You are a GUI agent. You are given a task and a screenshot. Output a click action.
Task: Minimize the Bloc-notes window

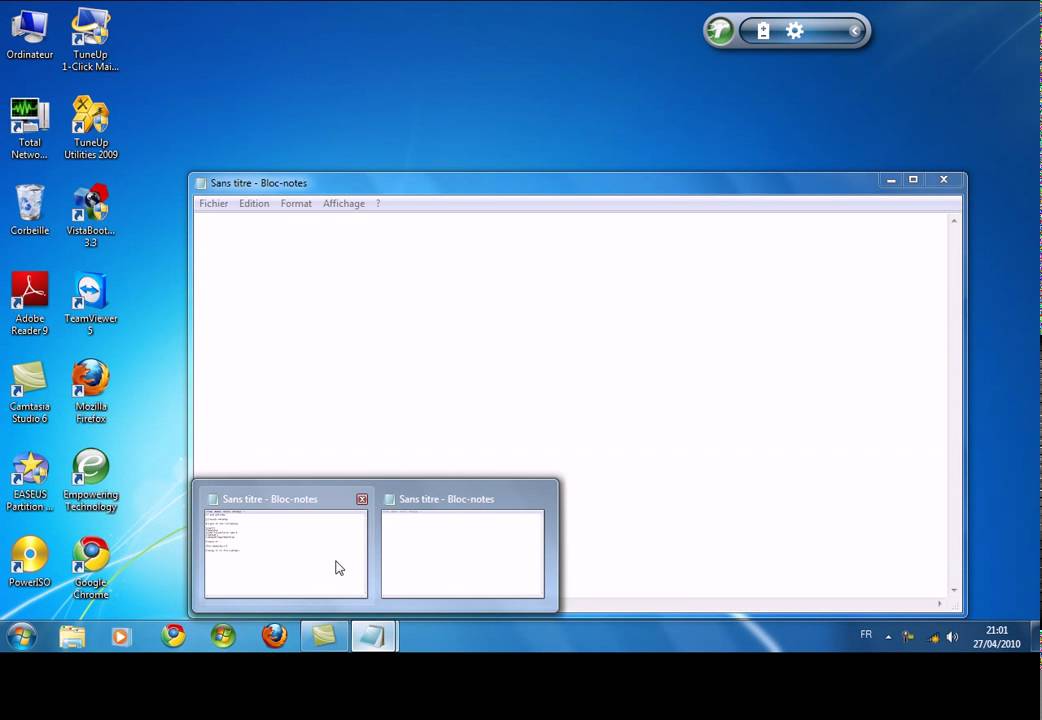click(891, 180)
